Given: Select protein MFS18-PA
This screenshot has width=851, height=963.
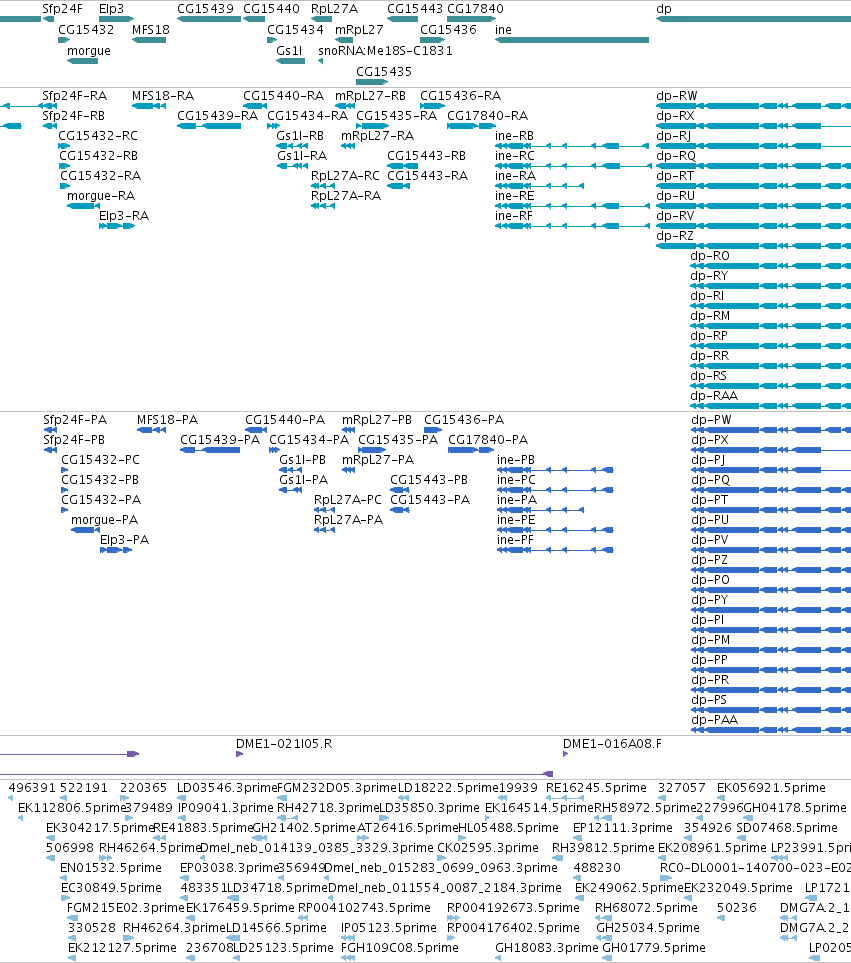Looking at the screenshot, I should coord(167,420).
